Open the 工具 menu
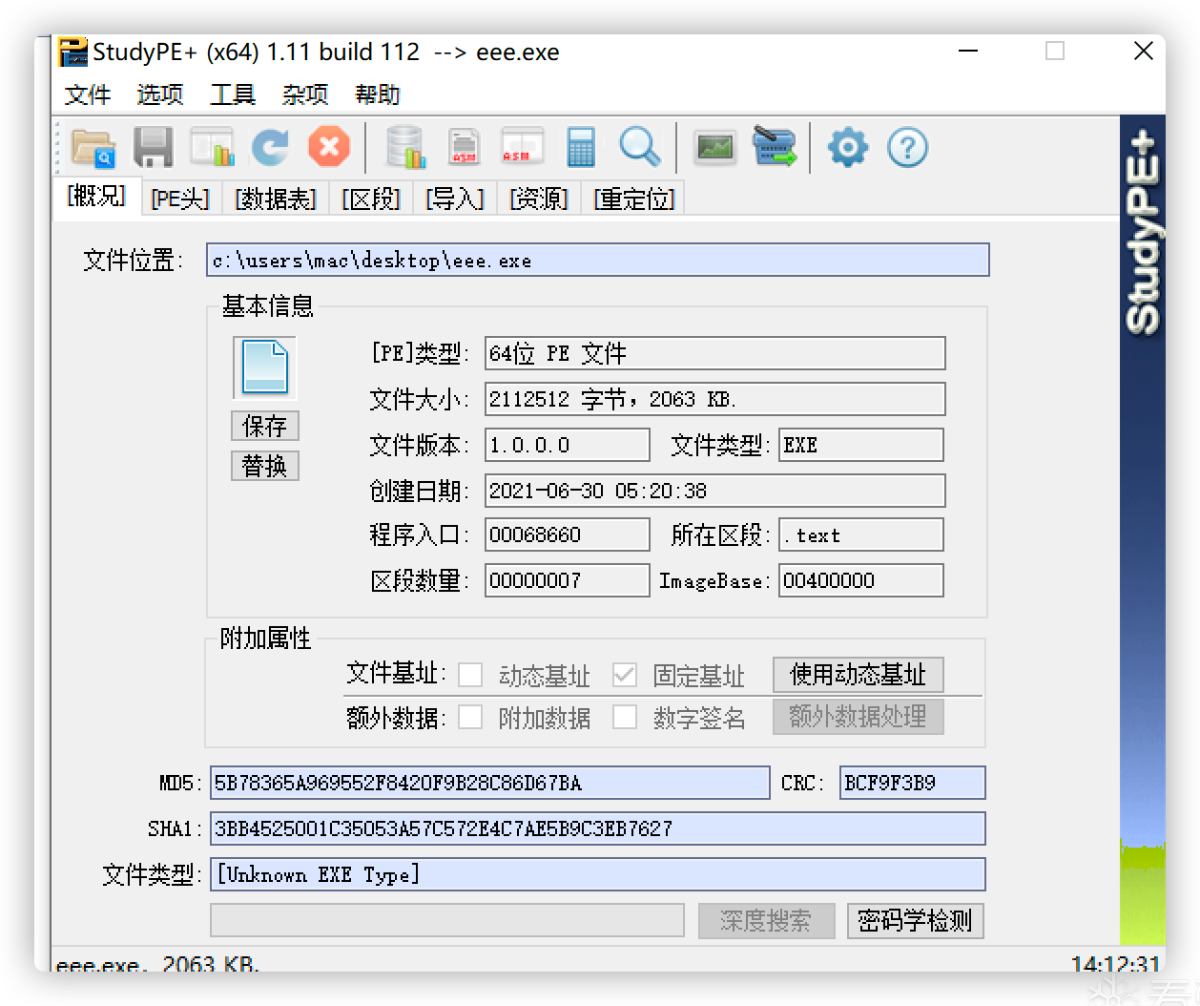1200x1006 pixels. pos(233,95)
